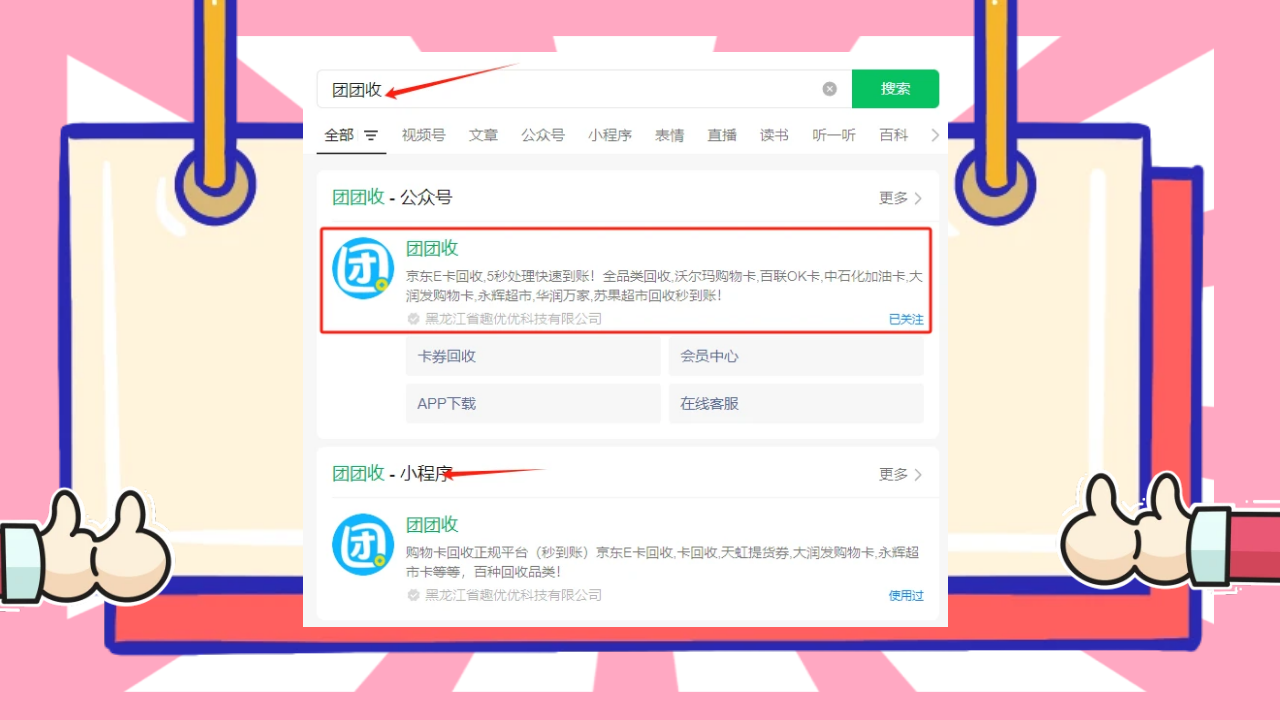Viewport: 1280px width, 720px height.
Task: Click the 公众号 description starting 京东E卡回收
Action: [x=664, y=286]
